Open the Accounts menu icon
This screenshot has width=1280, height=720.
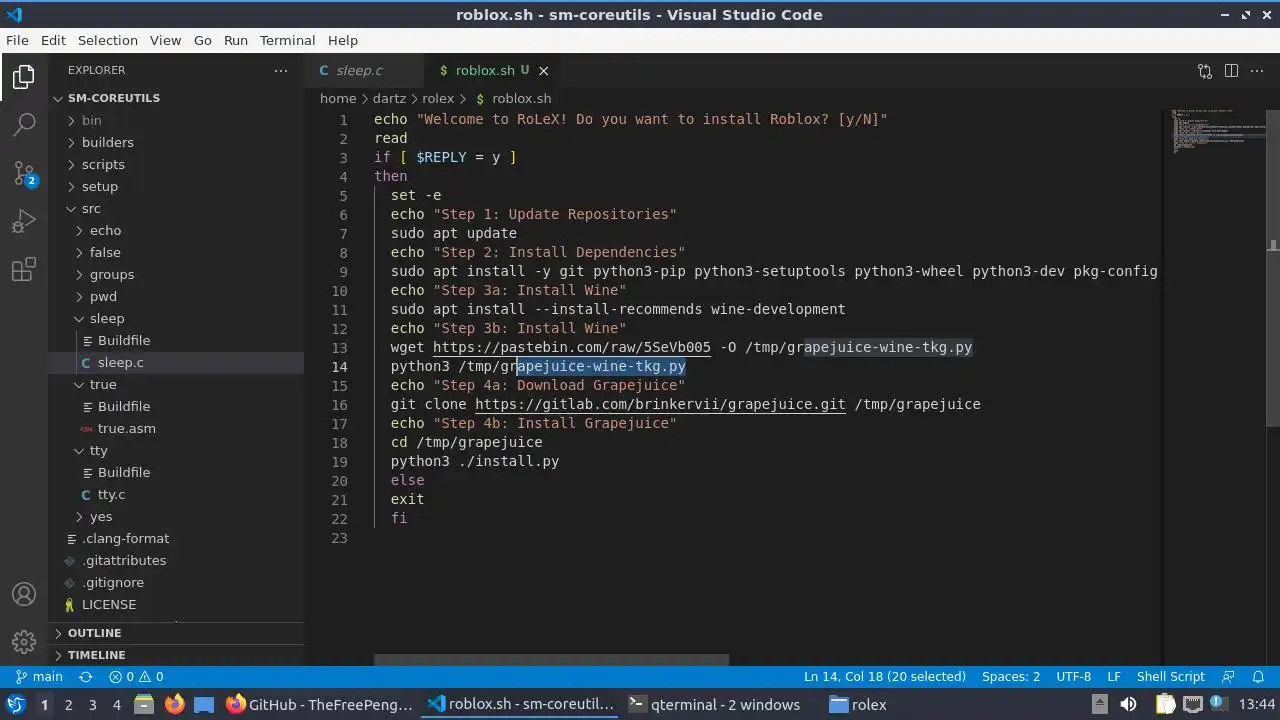pyautogui.click(x=24, y=594)
